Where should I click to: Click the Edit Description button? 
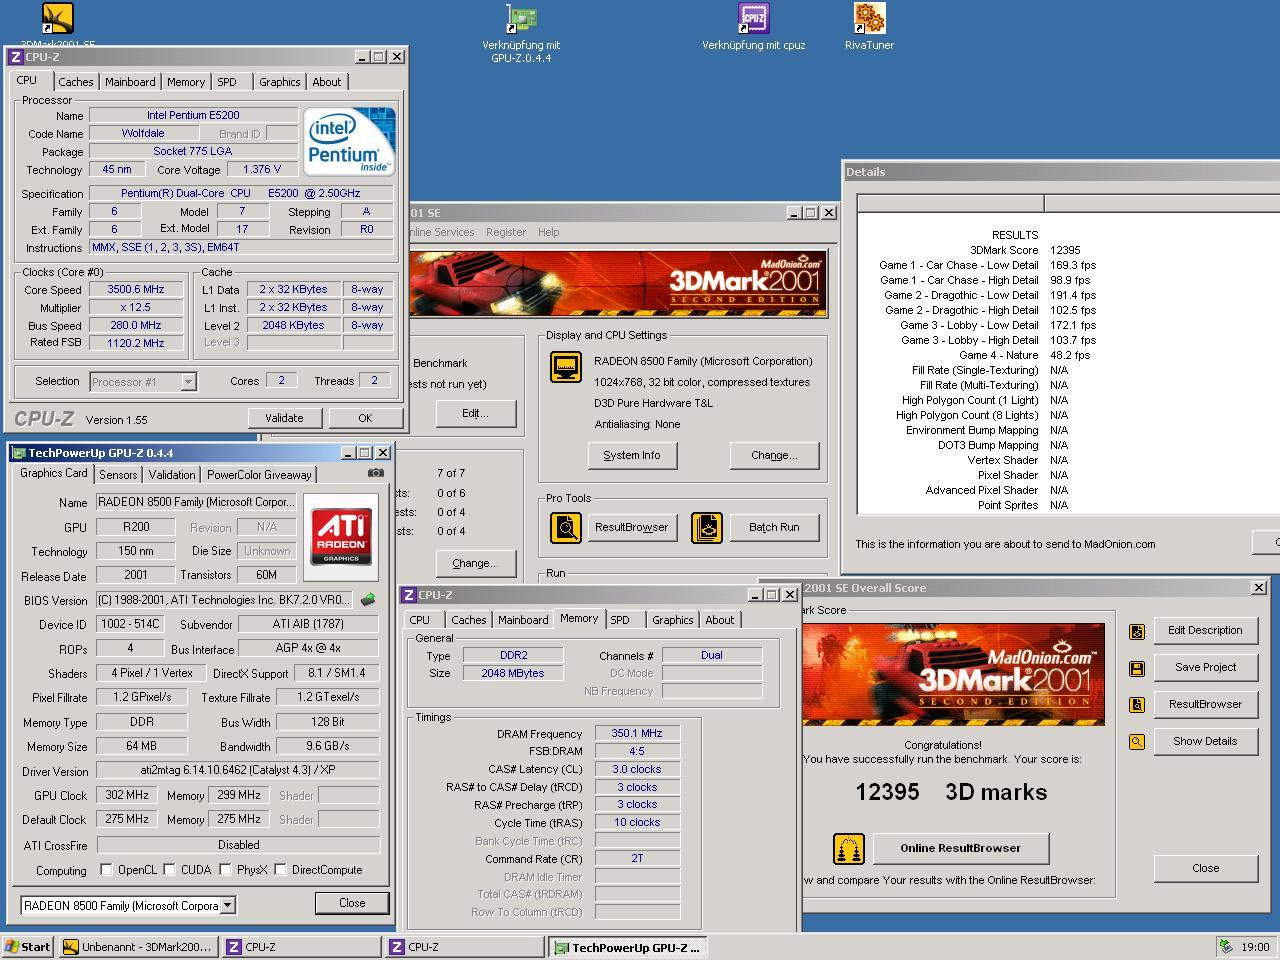1205,630
